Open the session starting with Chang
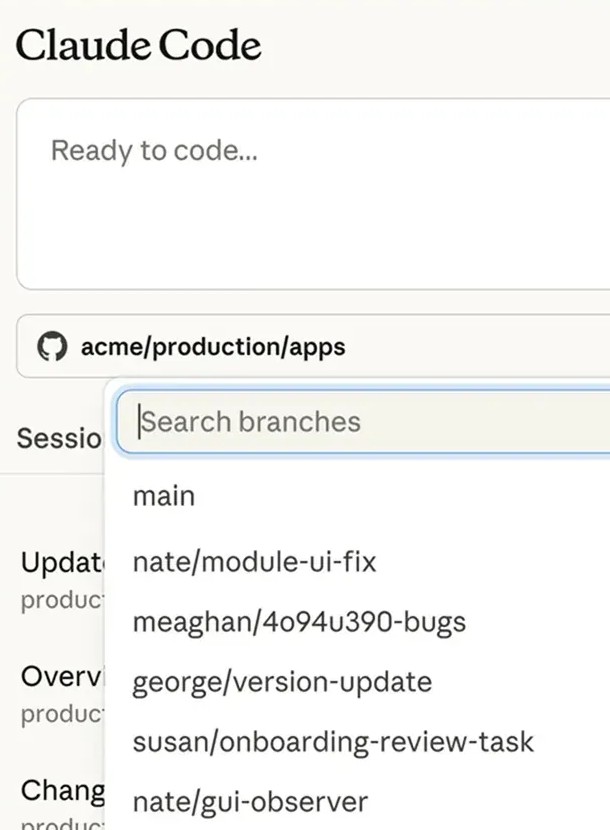Viewport: 610px width, 830px height. [x=62, y=805]
